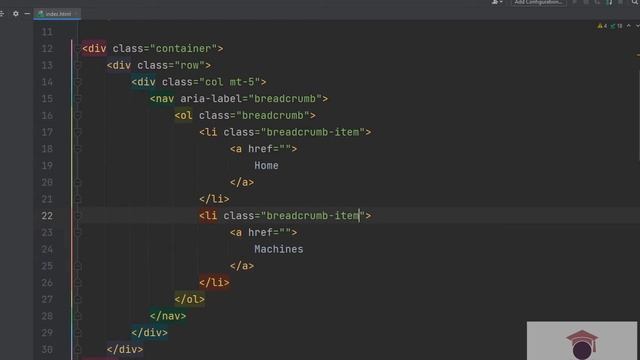The image size is (640, 360).
Task: Open the user account dropdown in toolbar
Action: (497, 2)
